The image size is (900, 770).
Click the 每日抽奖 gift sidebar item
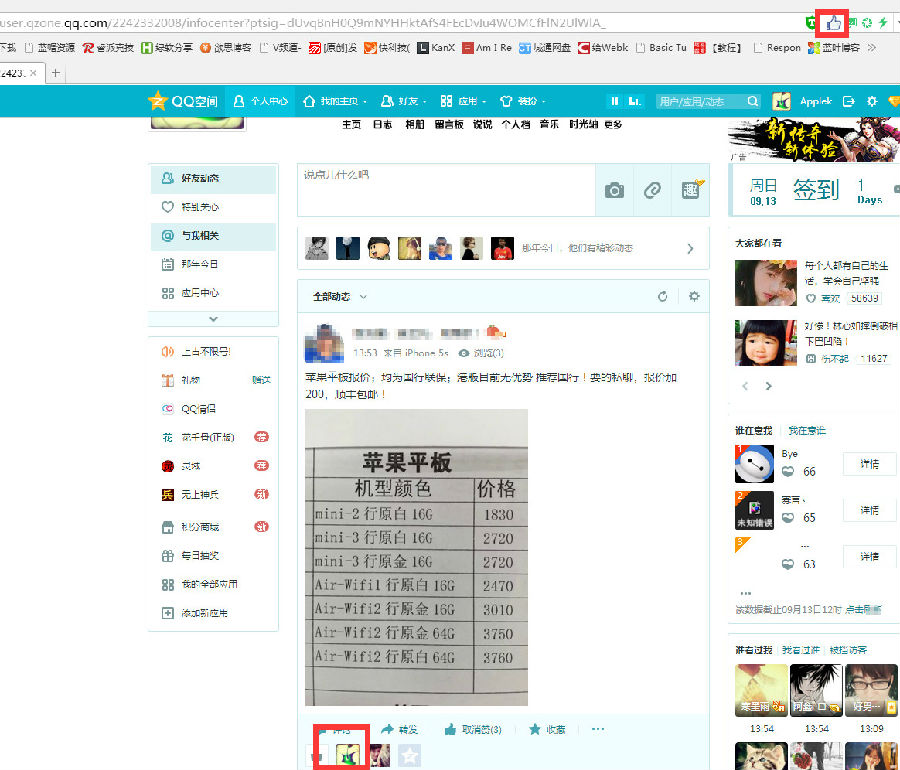pyautogui.click(x=200, y=555)
